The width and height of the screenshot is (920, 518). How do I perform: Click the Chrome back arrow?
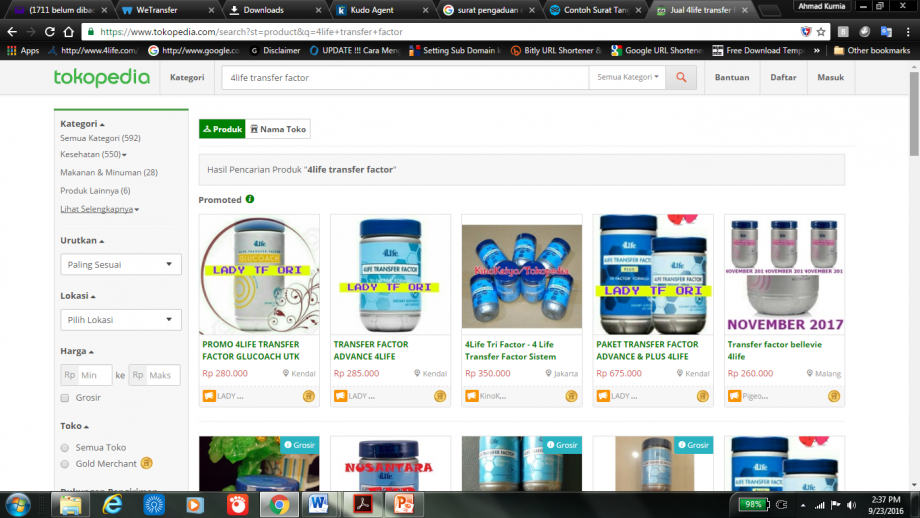point(12,32)
